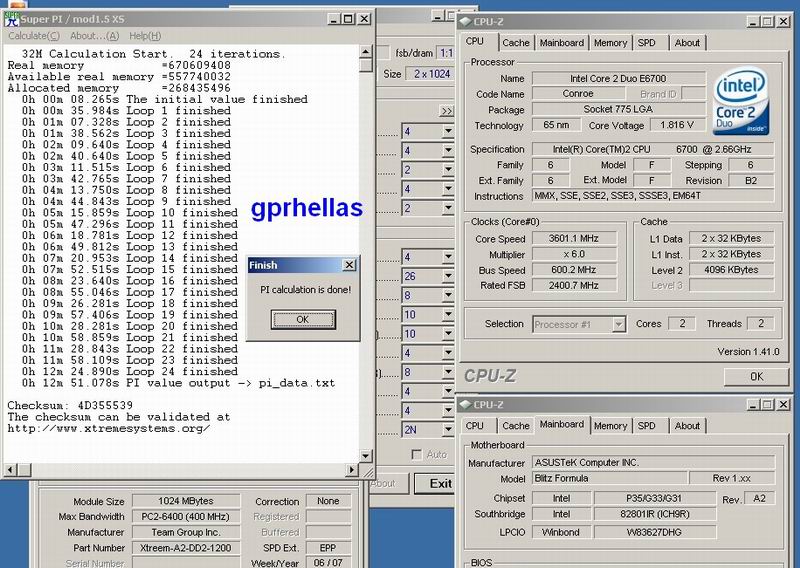Switch to Mainboard tab in upper CPU-Z

click(x=562, y=43)
